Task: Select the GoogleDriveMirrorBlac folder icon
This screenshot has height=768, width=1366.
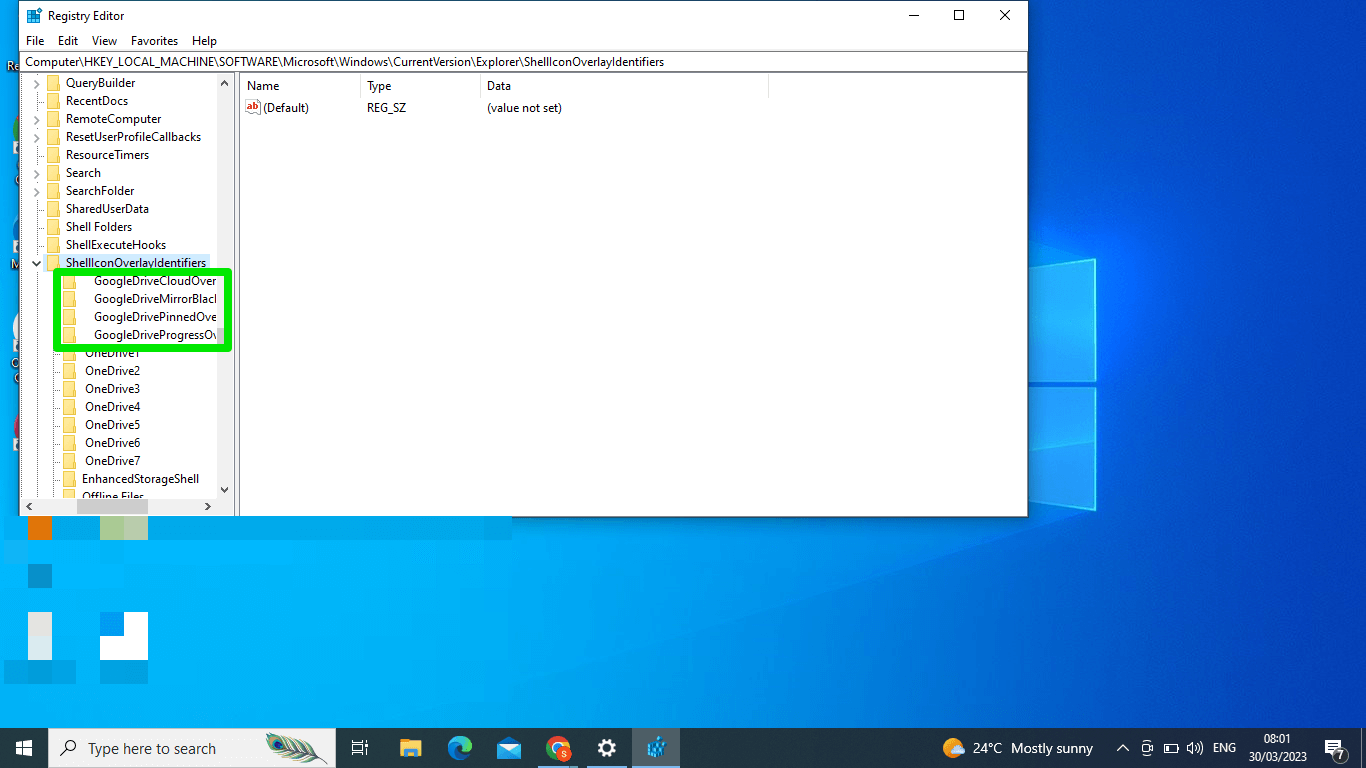Action: tap(69, 299)
